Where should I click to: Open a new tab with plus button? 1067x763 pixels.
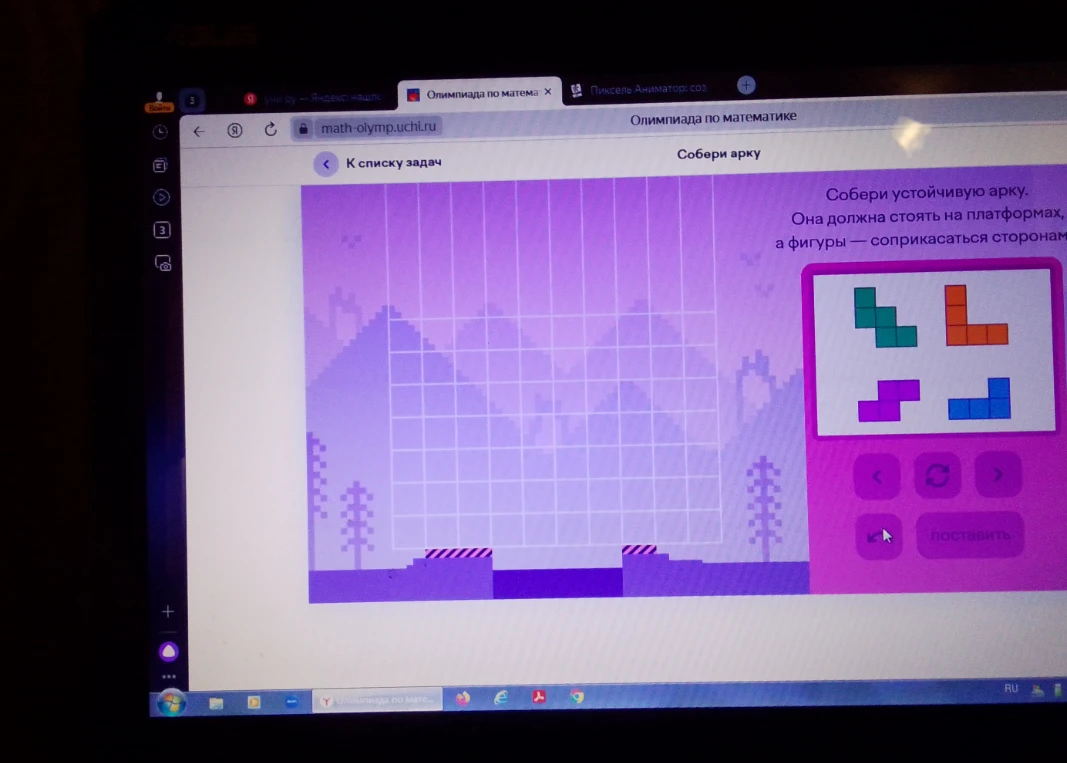coord(746,85)
